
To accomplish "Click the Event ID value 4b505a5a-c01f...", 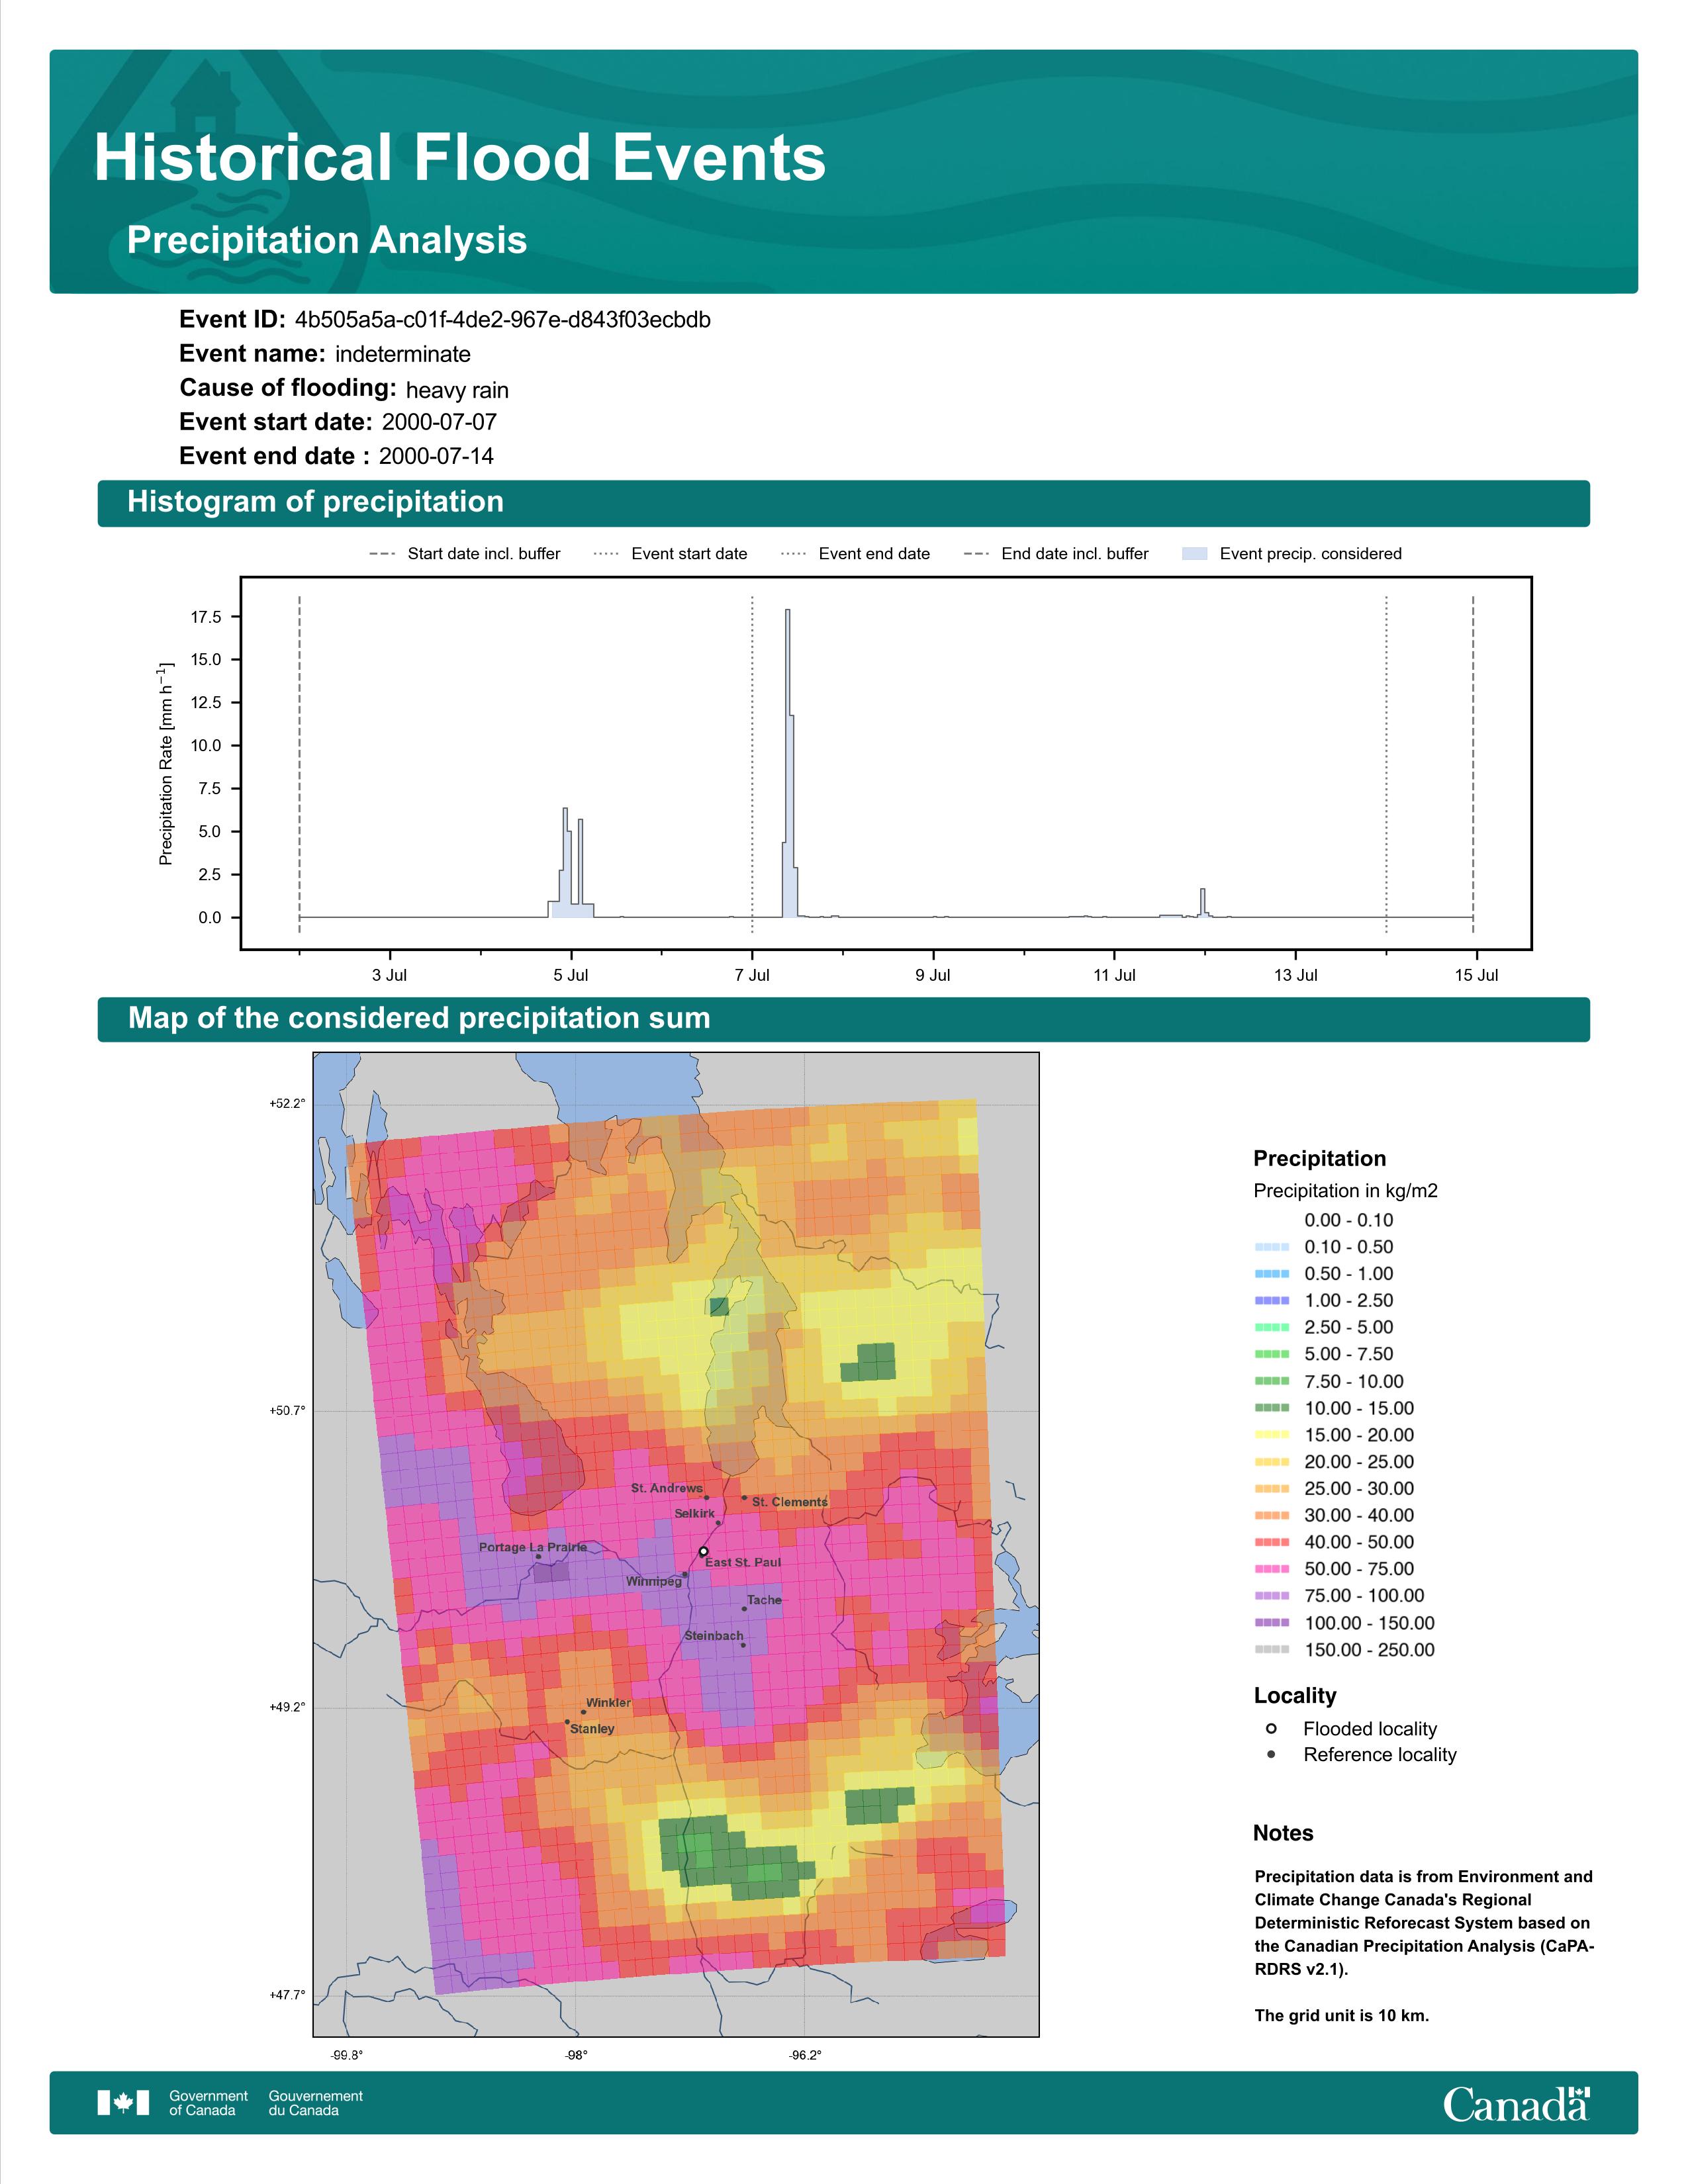I will point(503,320).
